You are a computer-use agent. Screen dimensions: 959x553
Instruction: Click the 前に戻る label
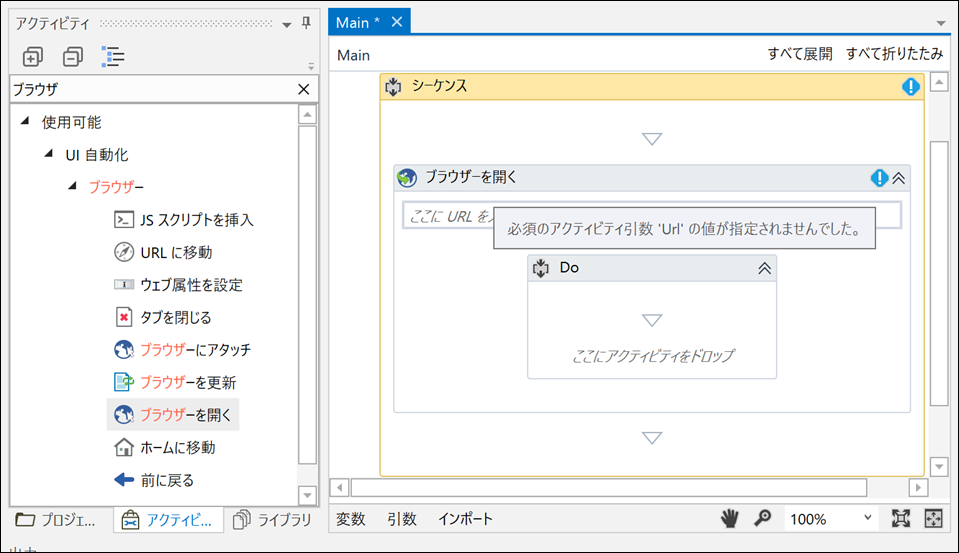coord(167,480)
